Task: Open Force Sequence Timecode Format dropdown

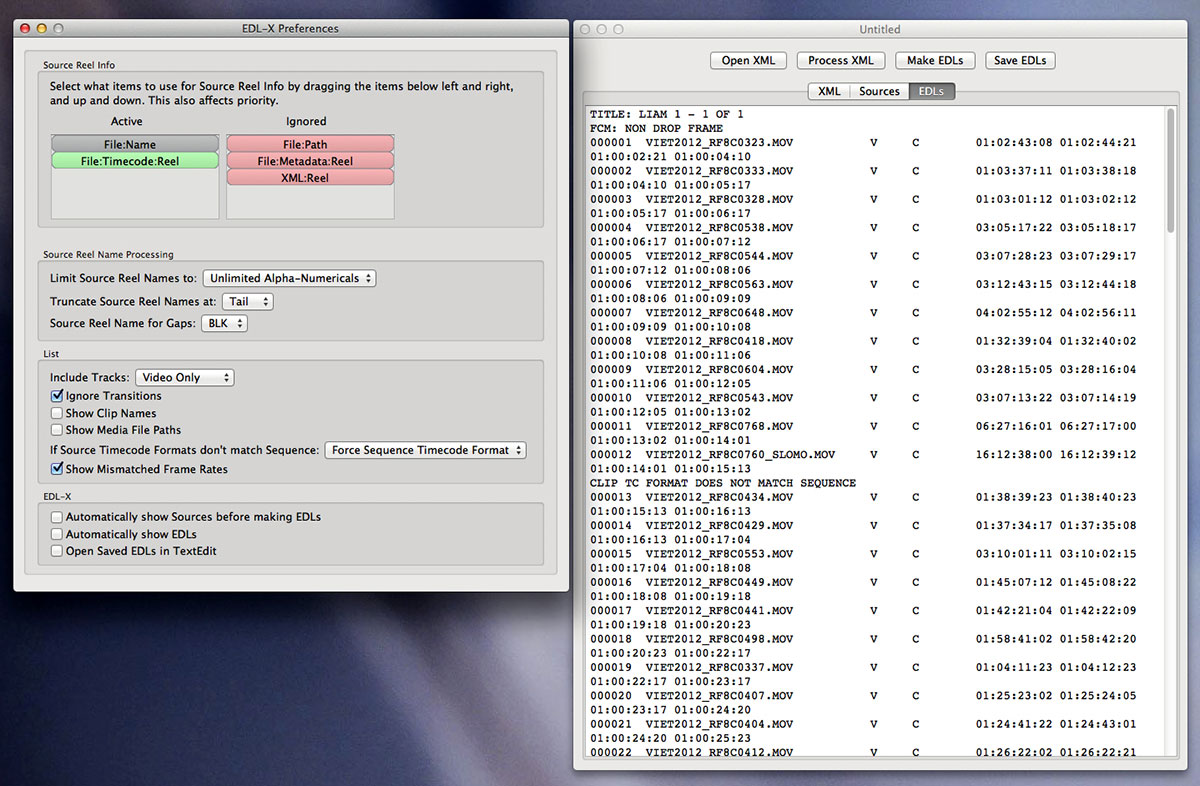Action: [425, 450]
